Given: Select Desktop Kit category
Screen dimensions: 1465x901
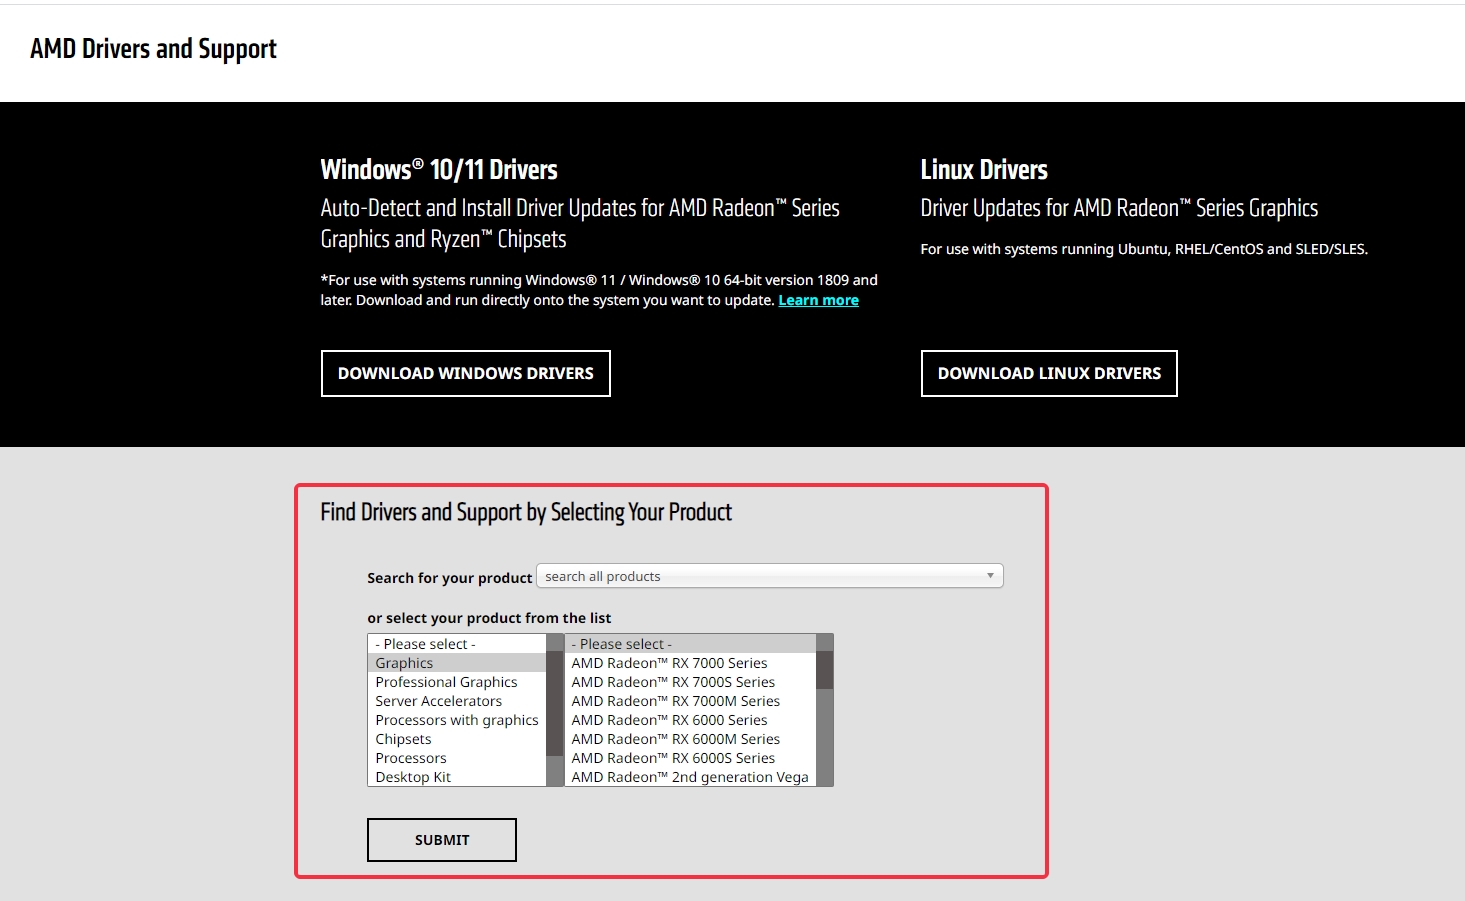Looking at the screenshot, I should [x=457, y=777].
